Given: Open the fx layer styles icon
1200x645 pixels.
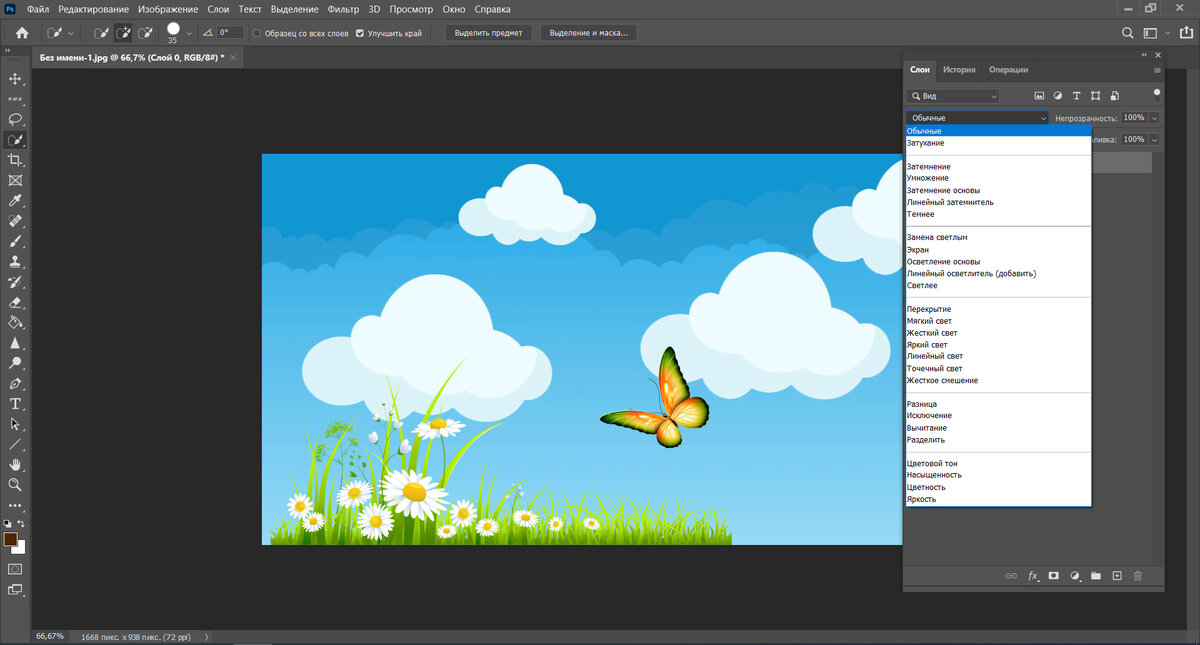Looking at the screenshot, I should pos(1033,576).
